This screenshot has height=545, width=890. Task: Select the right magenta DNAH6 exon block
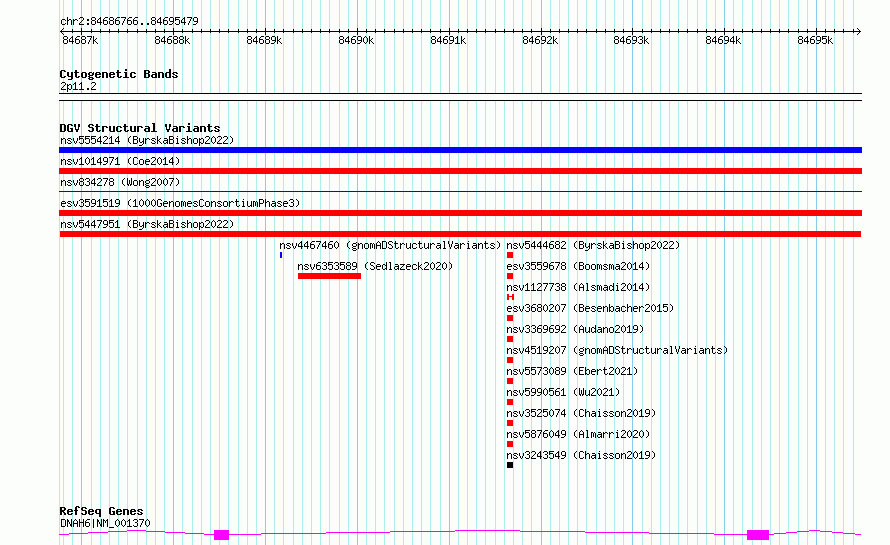coord(758,534)
